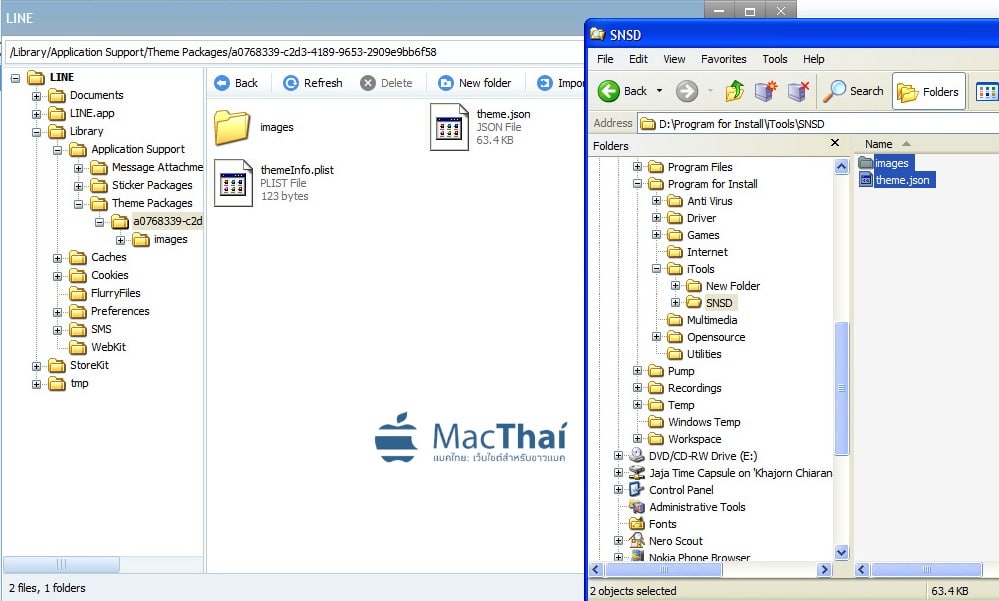Collapse iTools folder in Explorer tree
999x601 pixels.
tap(656, 269)
